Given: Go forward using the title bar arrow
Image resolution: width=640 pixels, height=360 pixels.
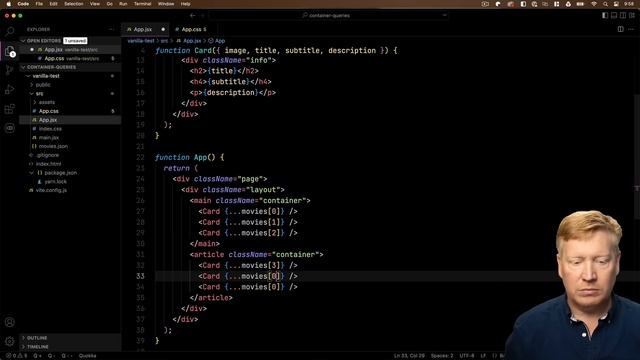Looking at the screenshot, I should point(203,16).
